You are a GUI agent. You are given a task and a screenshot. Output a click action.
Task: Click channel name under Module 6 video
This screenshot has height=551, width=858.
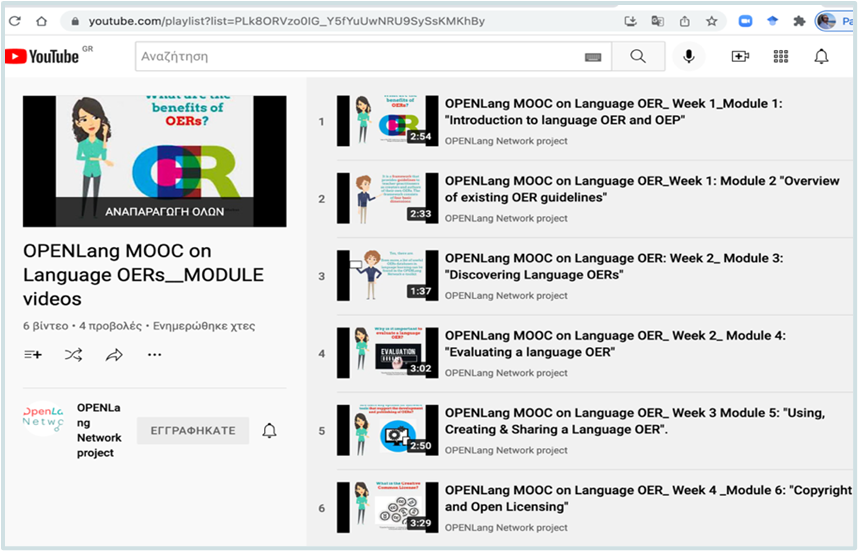coord(506,527)
